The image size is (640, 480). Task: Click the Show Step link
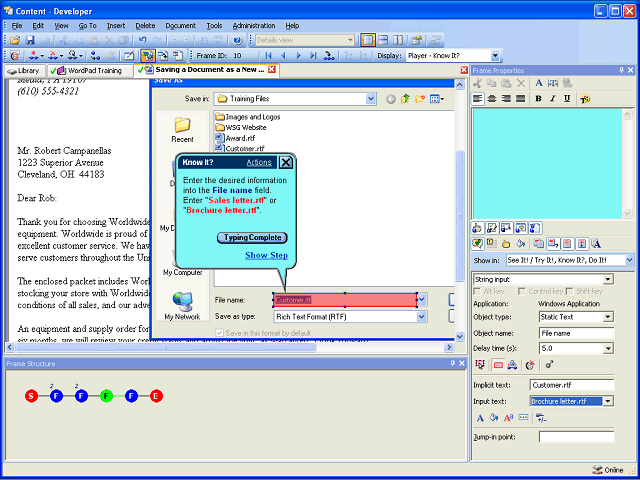[267, 256]
